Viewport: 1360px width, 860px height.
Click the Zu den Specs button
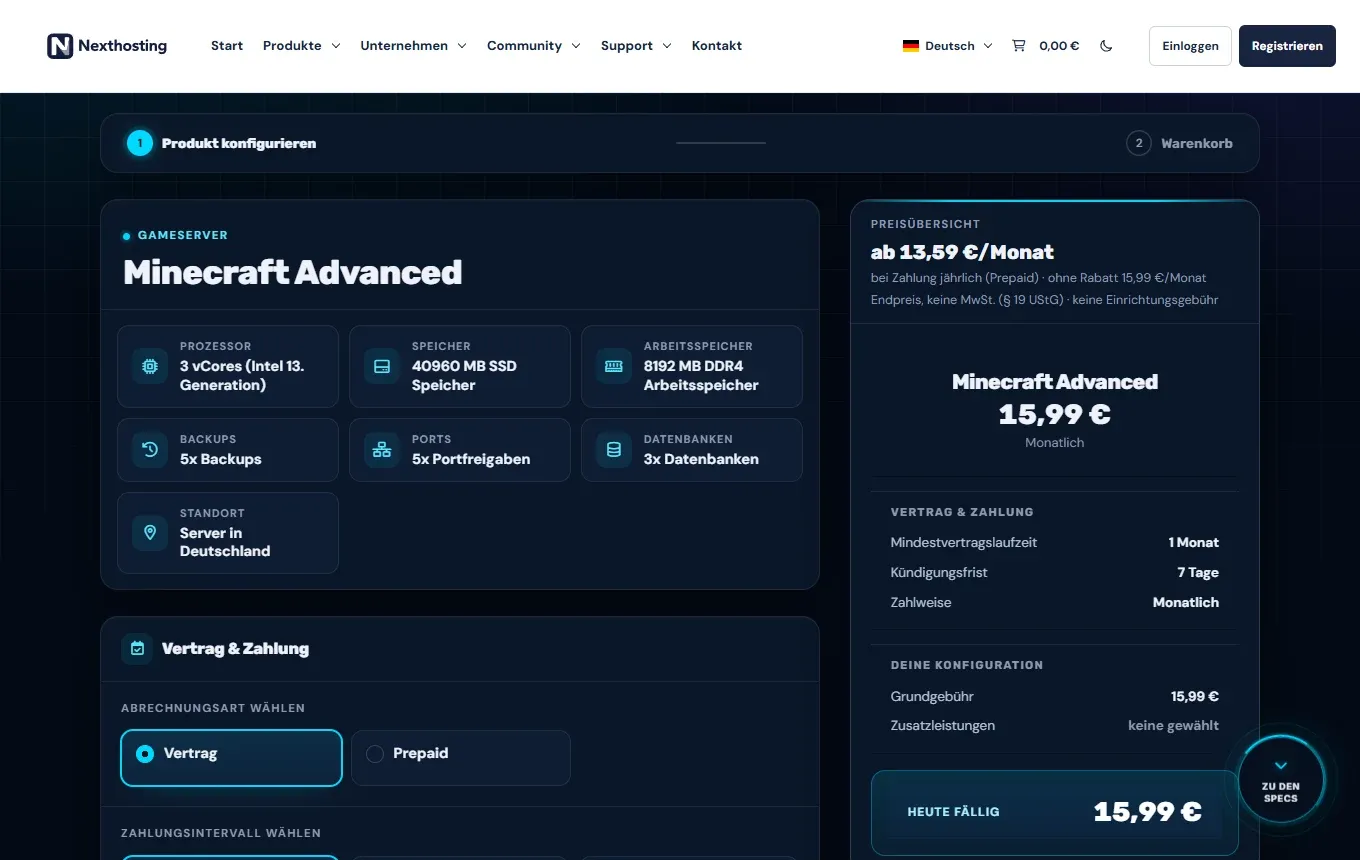(x=1281, y=781)
